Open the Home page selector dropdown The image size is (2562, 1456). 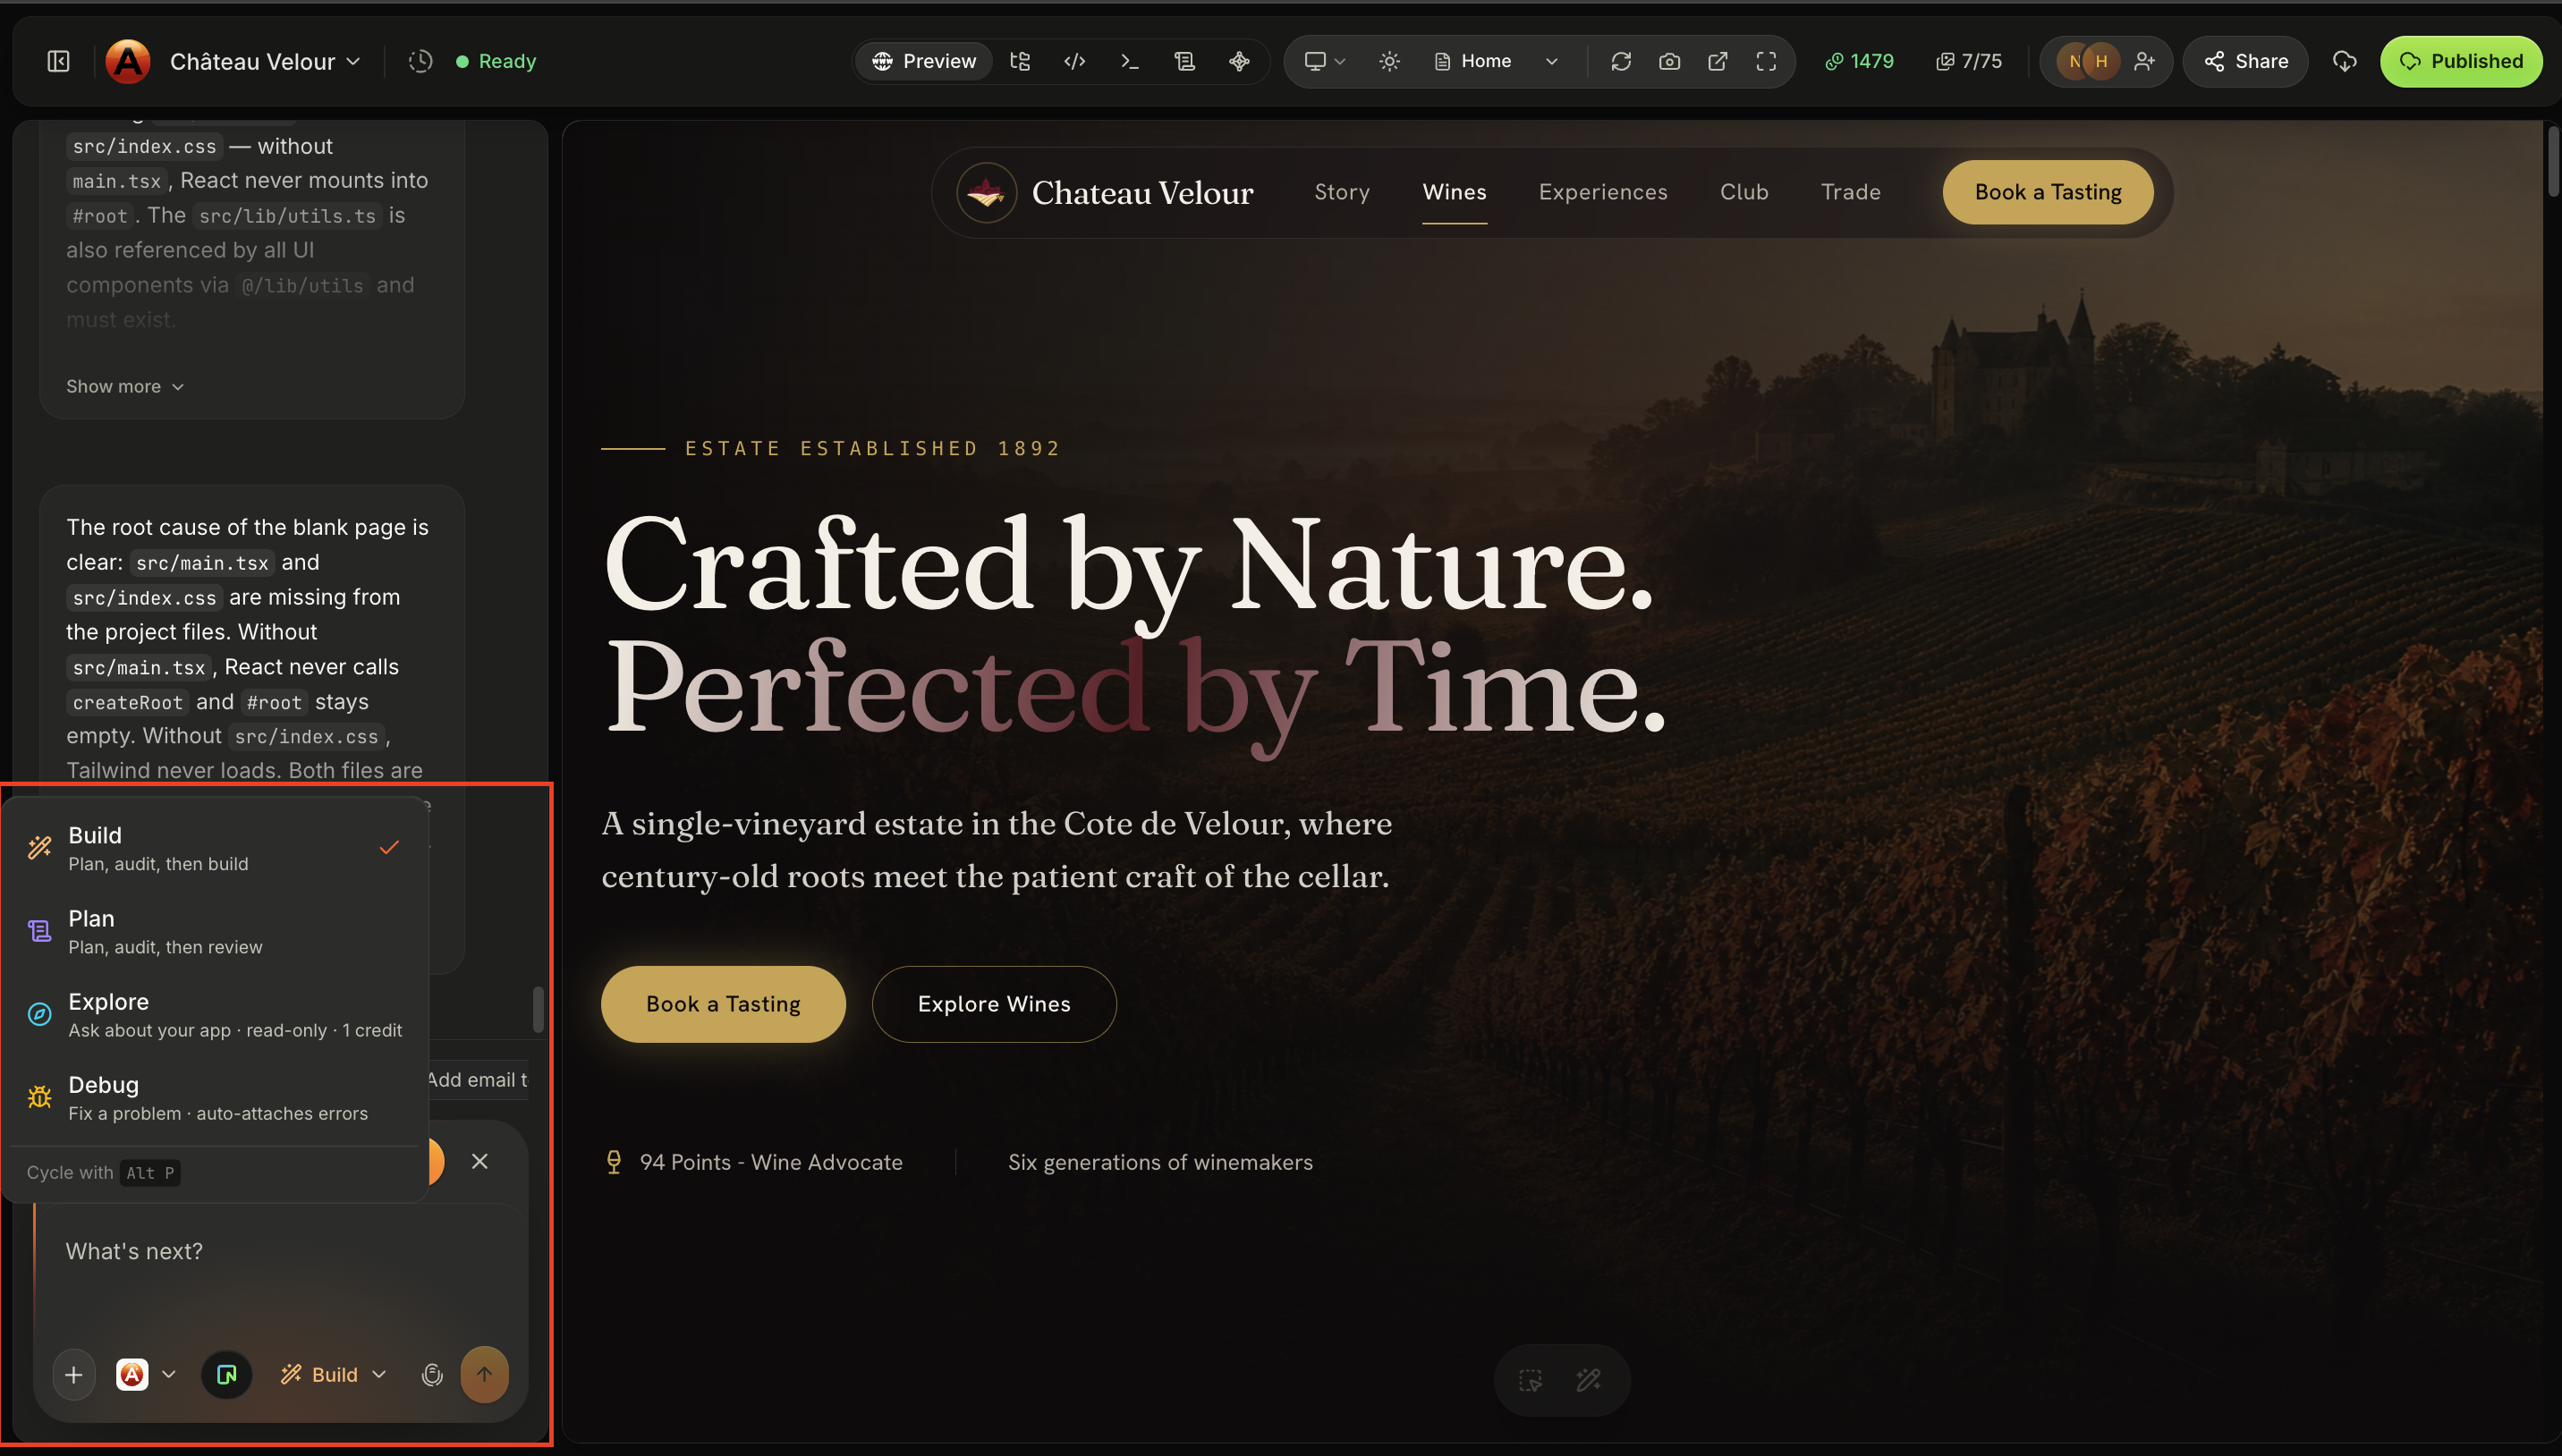1496,61
